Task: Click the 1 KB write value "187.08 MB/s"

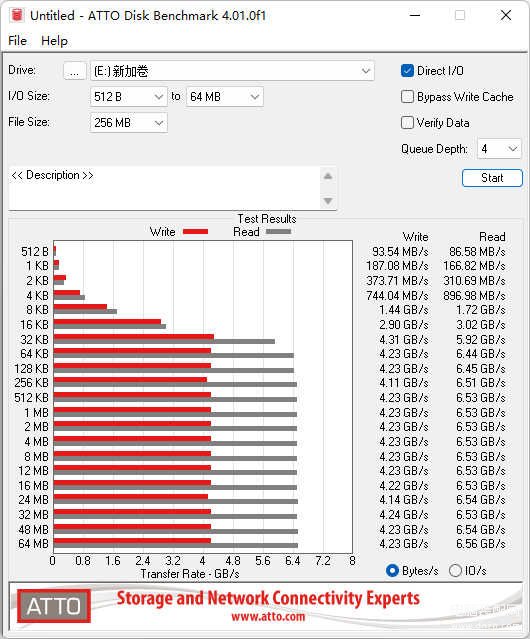Action: click(397, 266)
